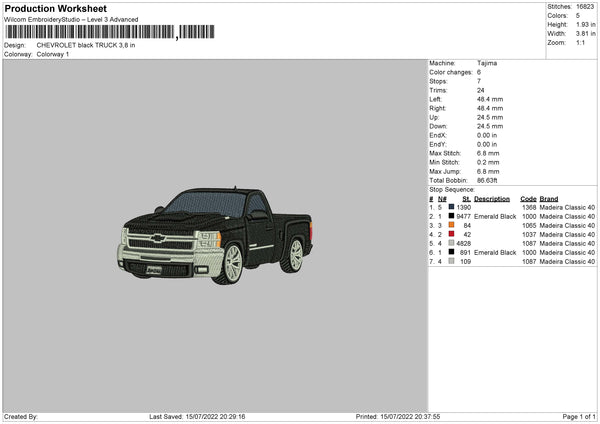
Task: Select the dark swatch for stop 1
Action: [452, 207]
